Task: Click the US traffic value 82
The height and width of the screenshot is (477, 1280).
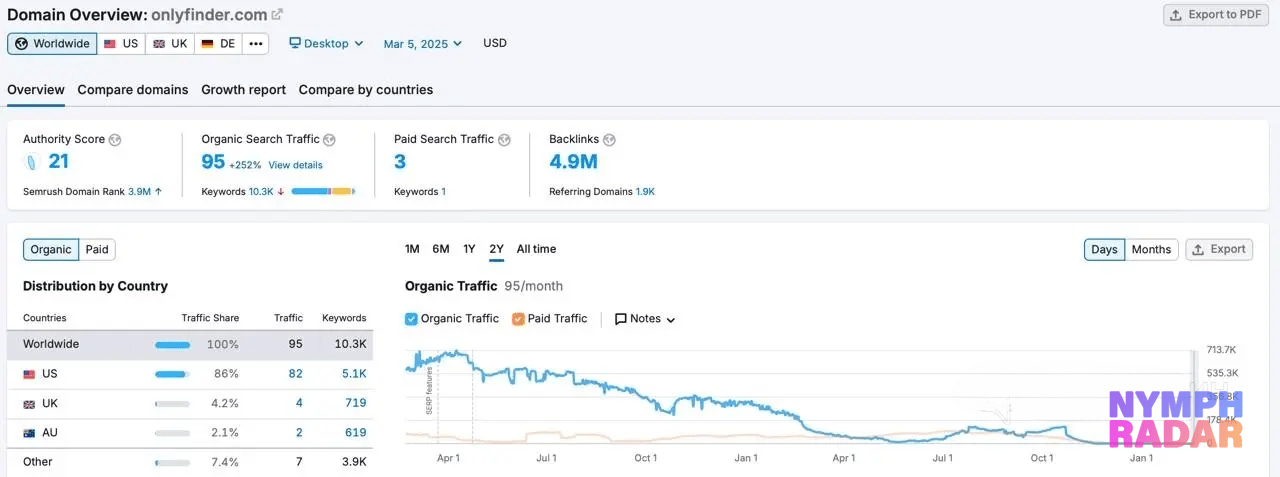Action: click(295, 374)
